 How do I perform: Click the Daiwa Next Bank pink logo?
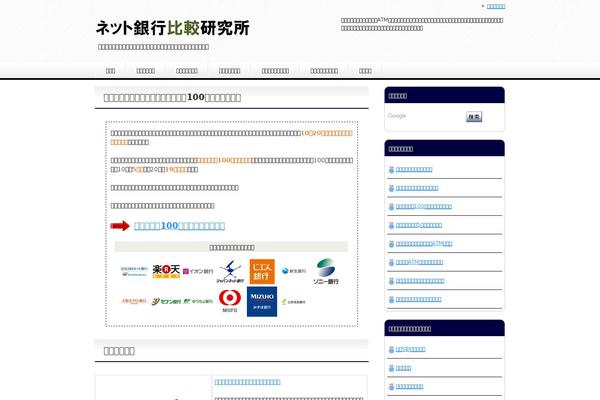click(x=134, y=301)
